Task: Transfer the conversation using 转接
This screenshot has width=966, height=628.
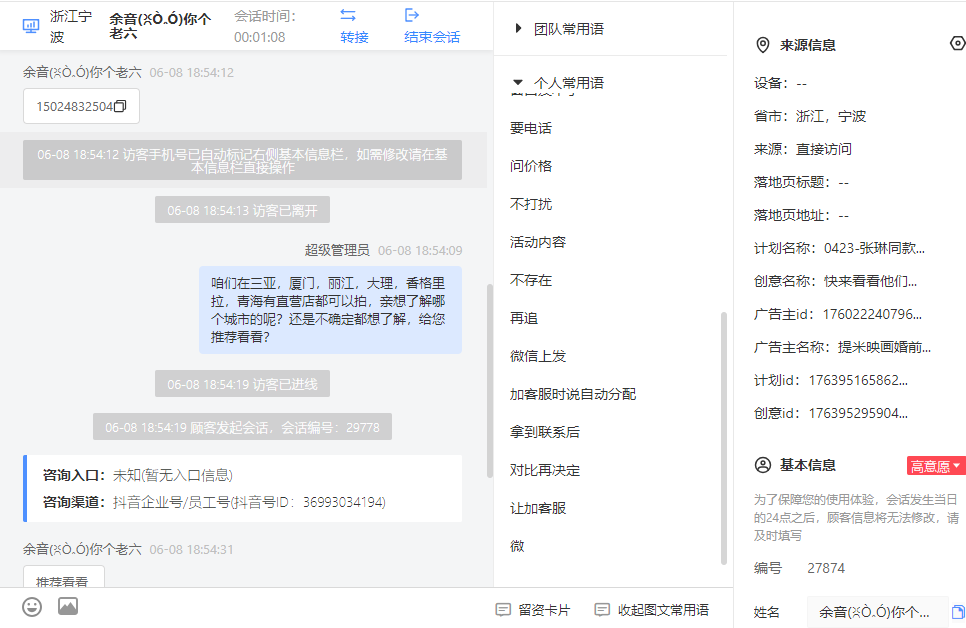Action: [x=354, y=26]
